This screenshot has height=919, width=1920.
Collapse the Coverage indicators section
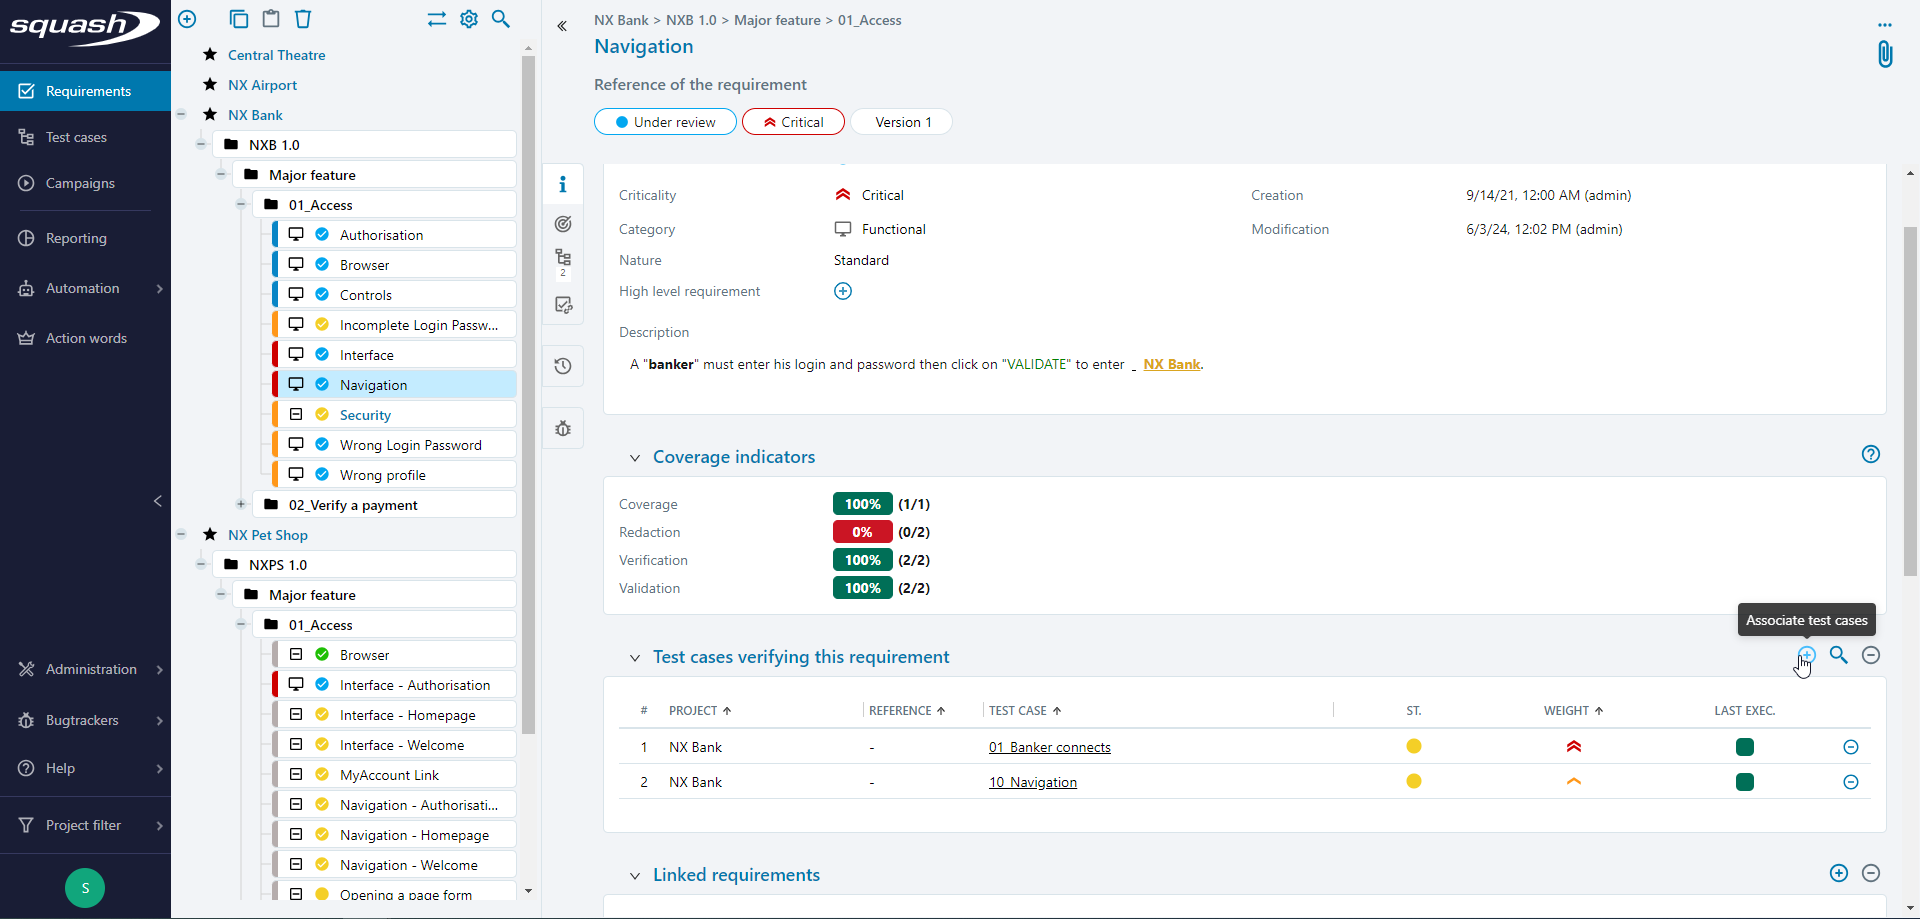(x=634, y=458)
